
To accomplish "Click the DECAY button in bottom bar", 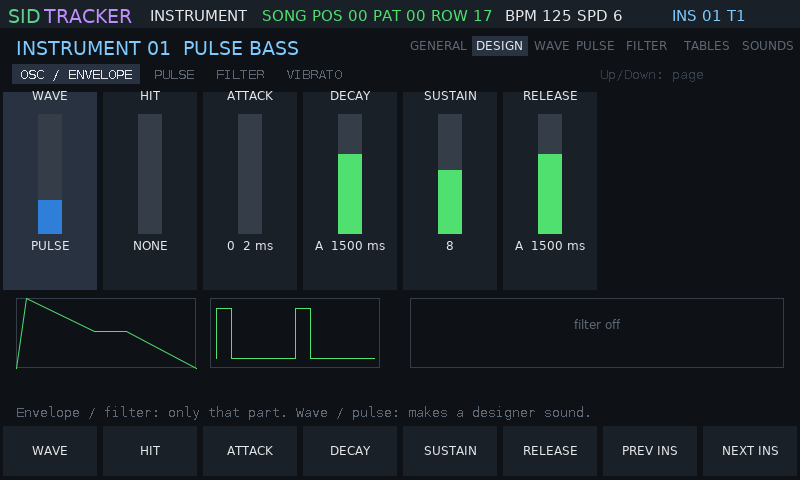I will (350, 451).
